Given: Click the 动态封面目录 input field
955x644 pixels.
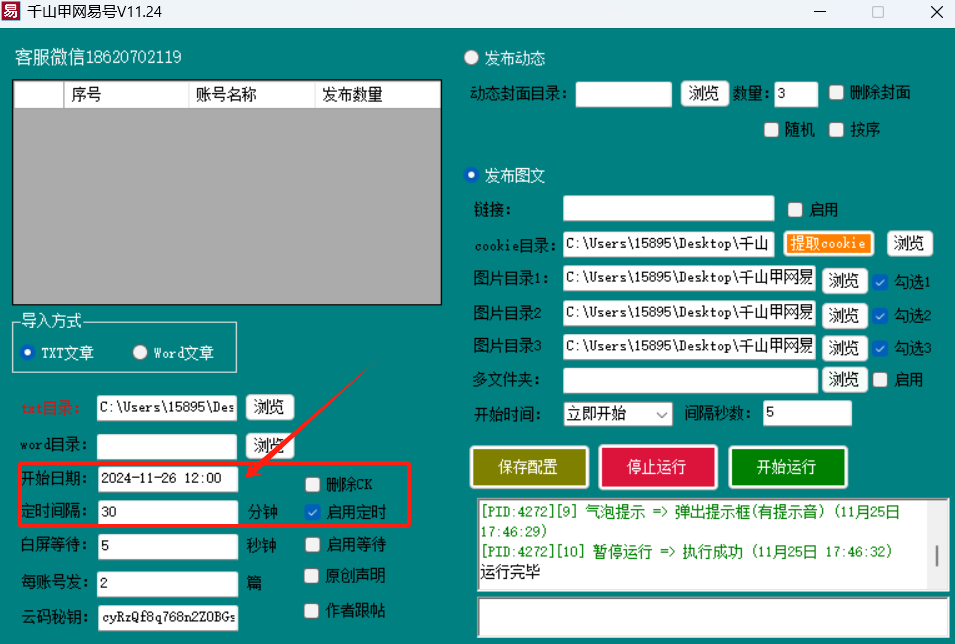Looking at the screenshot, I should coord(624,94).
